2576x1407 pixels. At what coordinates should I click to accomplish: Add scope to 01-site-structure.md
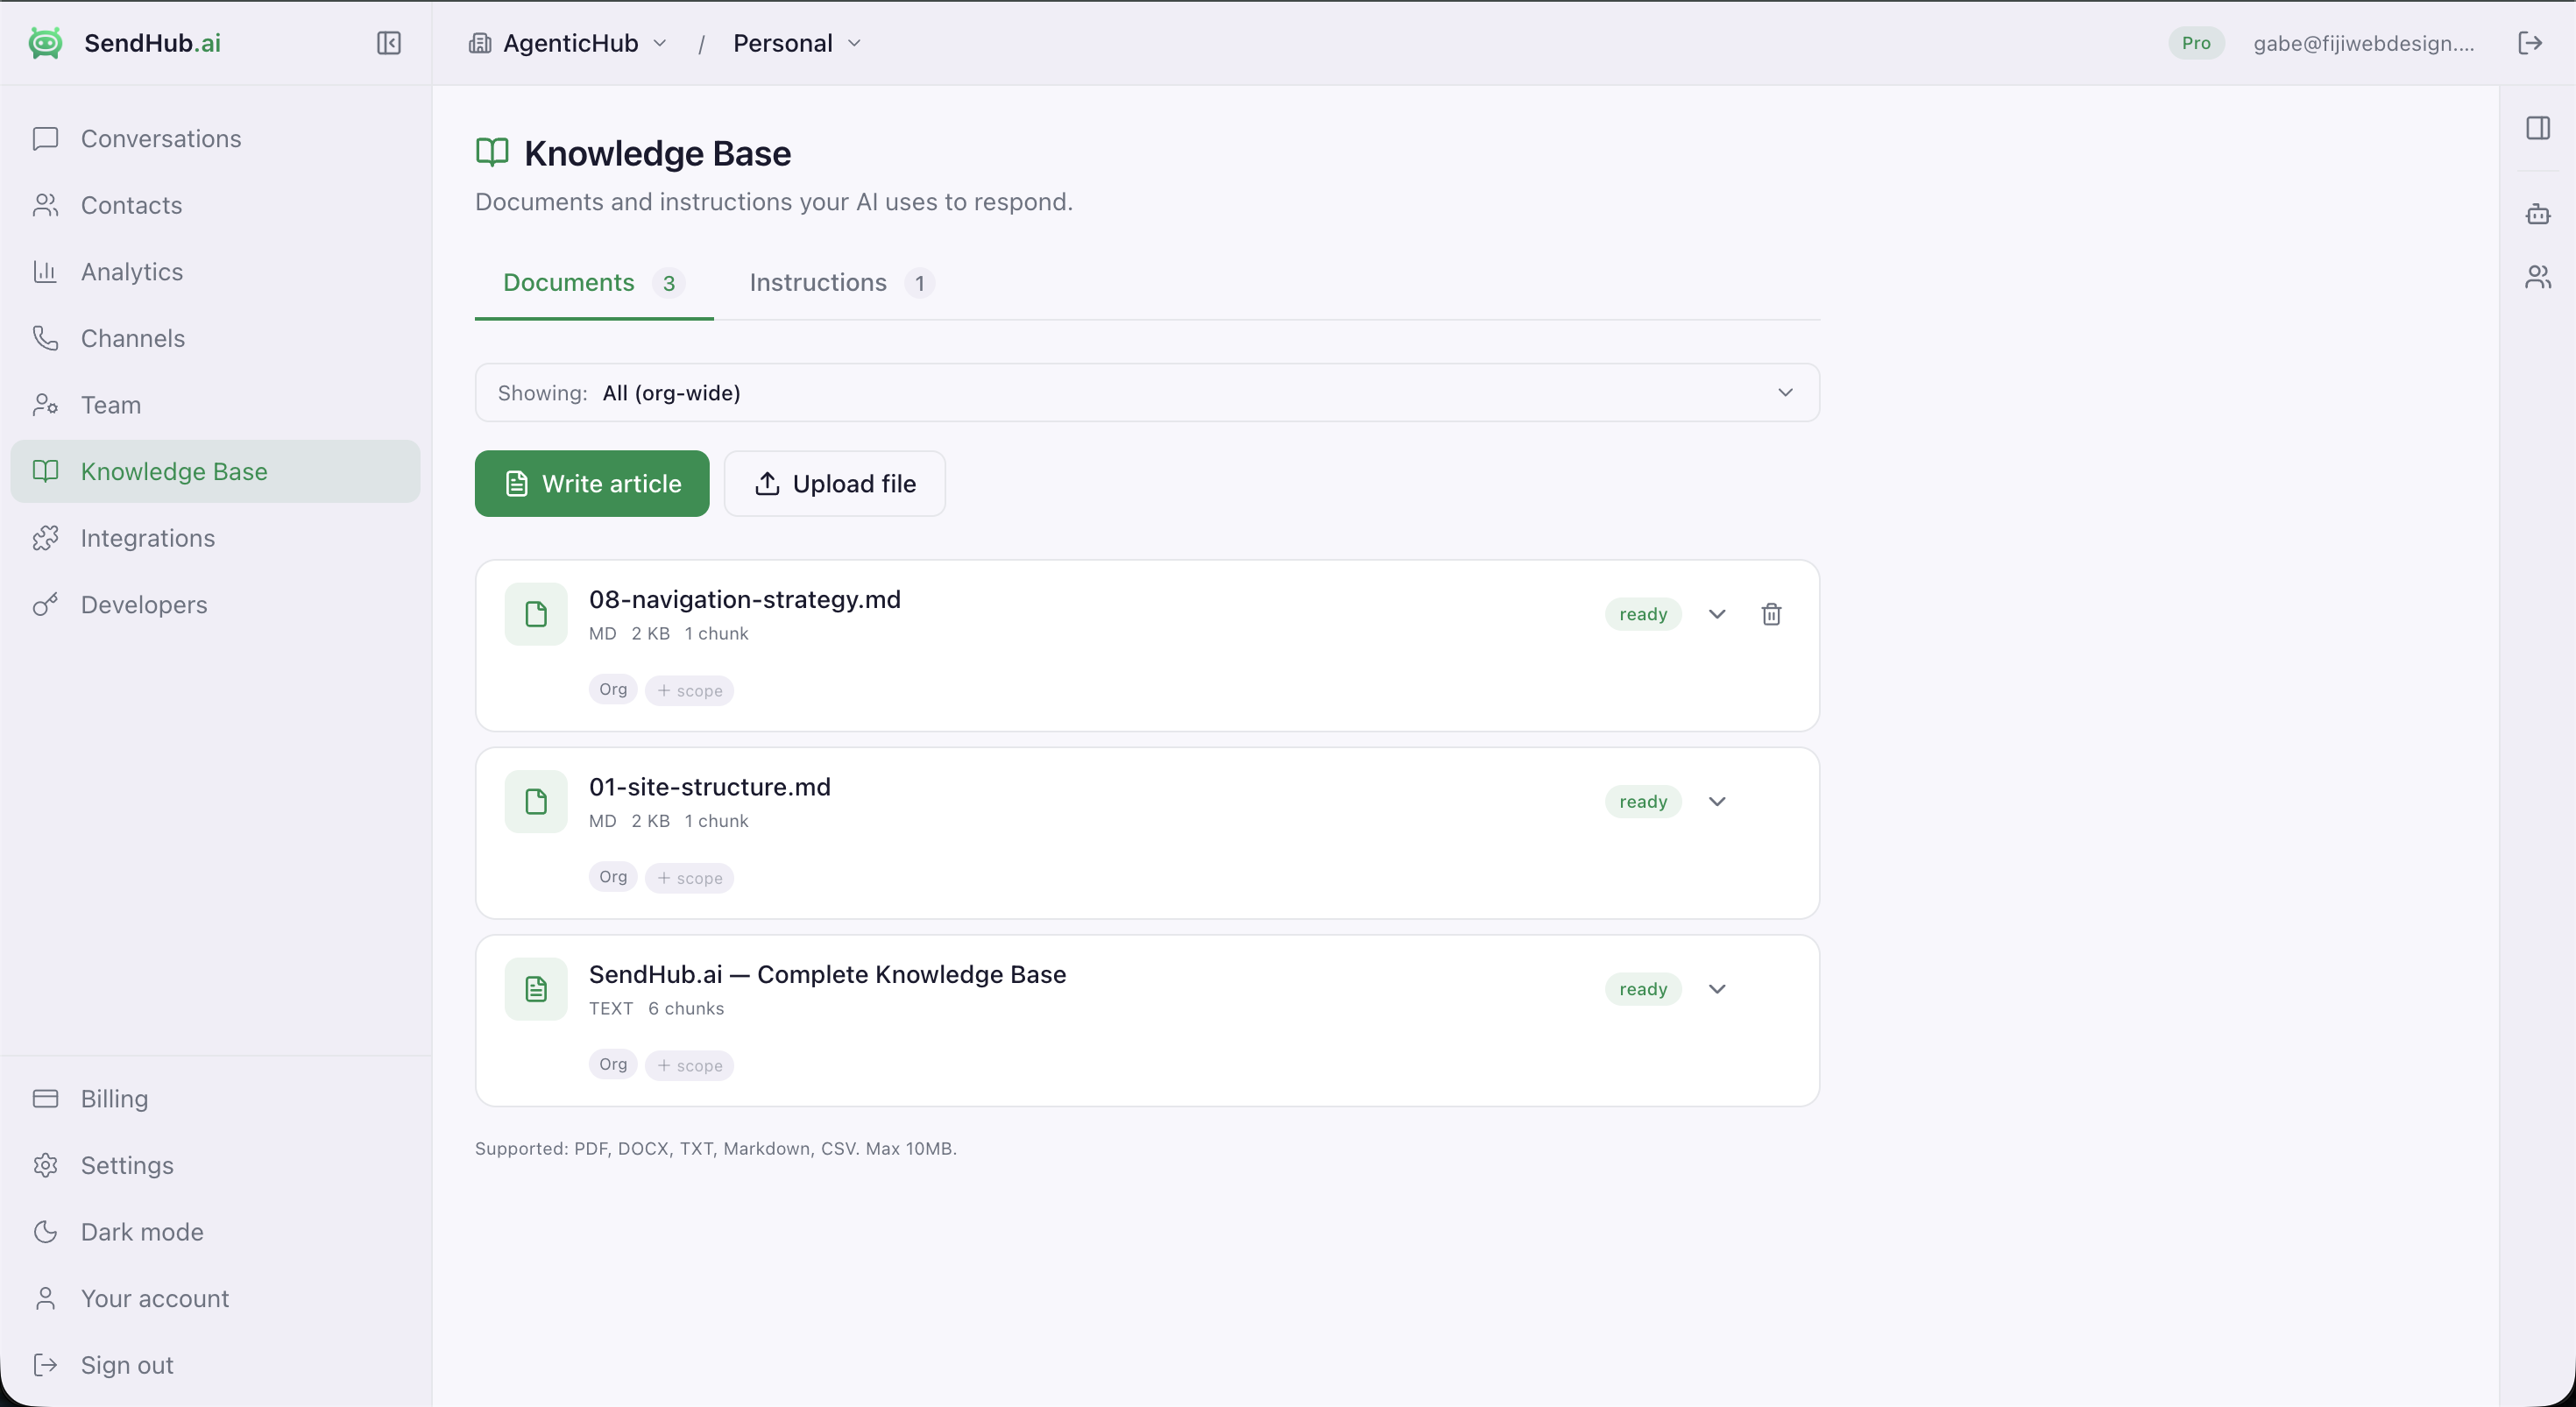(689, 878)
